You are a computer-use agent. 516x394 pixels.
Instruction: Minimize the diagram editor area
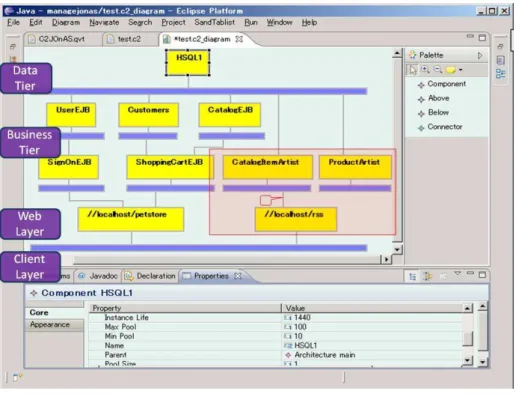(470, 36)
